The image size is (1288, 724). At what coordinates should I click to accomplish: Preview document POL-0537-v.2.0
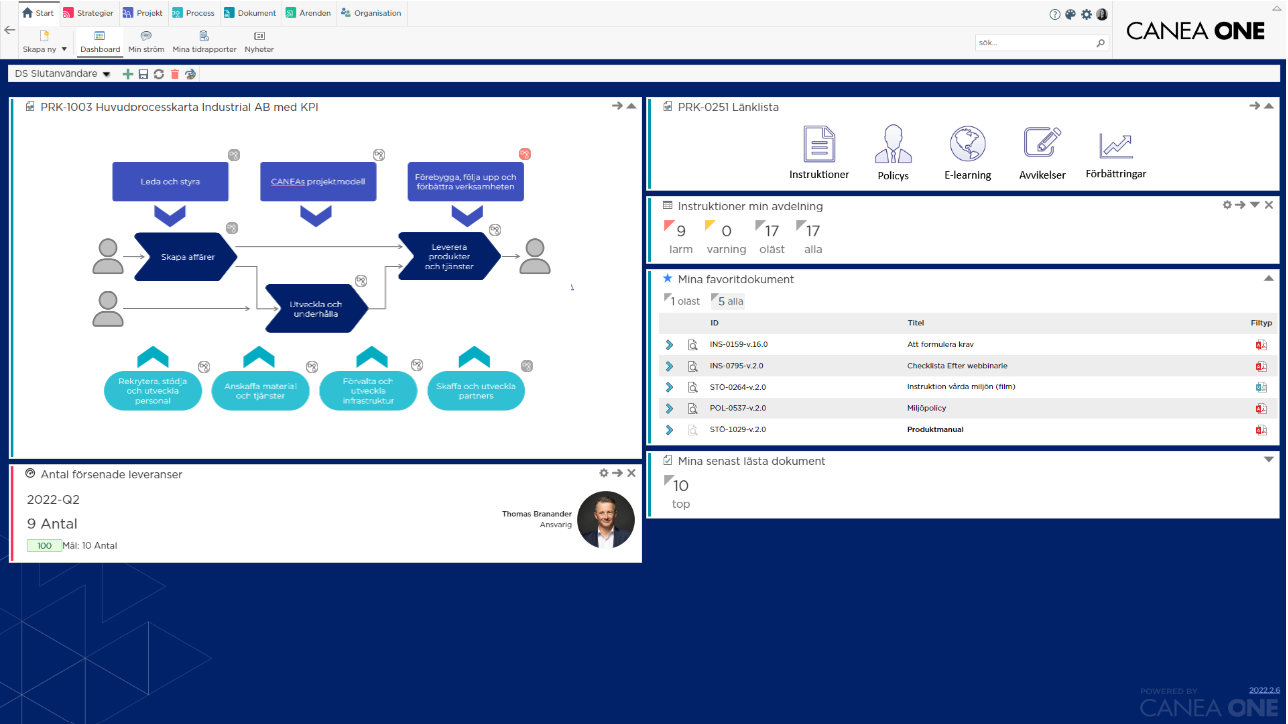[x=692, y=408]
